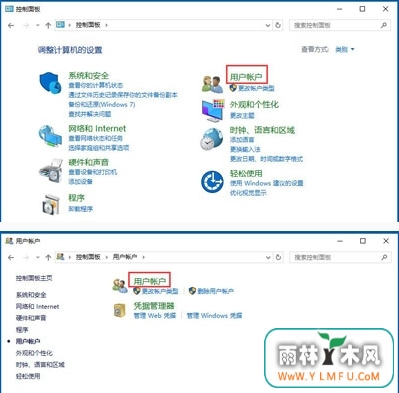The image size is (399, 393).
Task: Select 轻松使用 in lower window sidebar
Action: pyautogui.click(x=28, y=376)
